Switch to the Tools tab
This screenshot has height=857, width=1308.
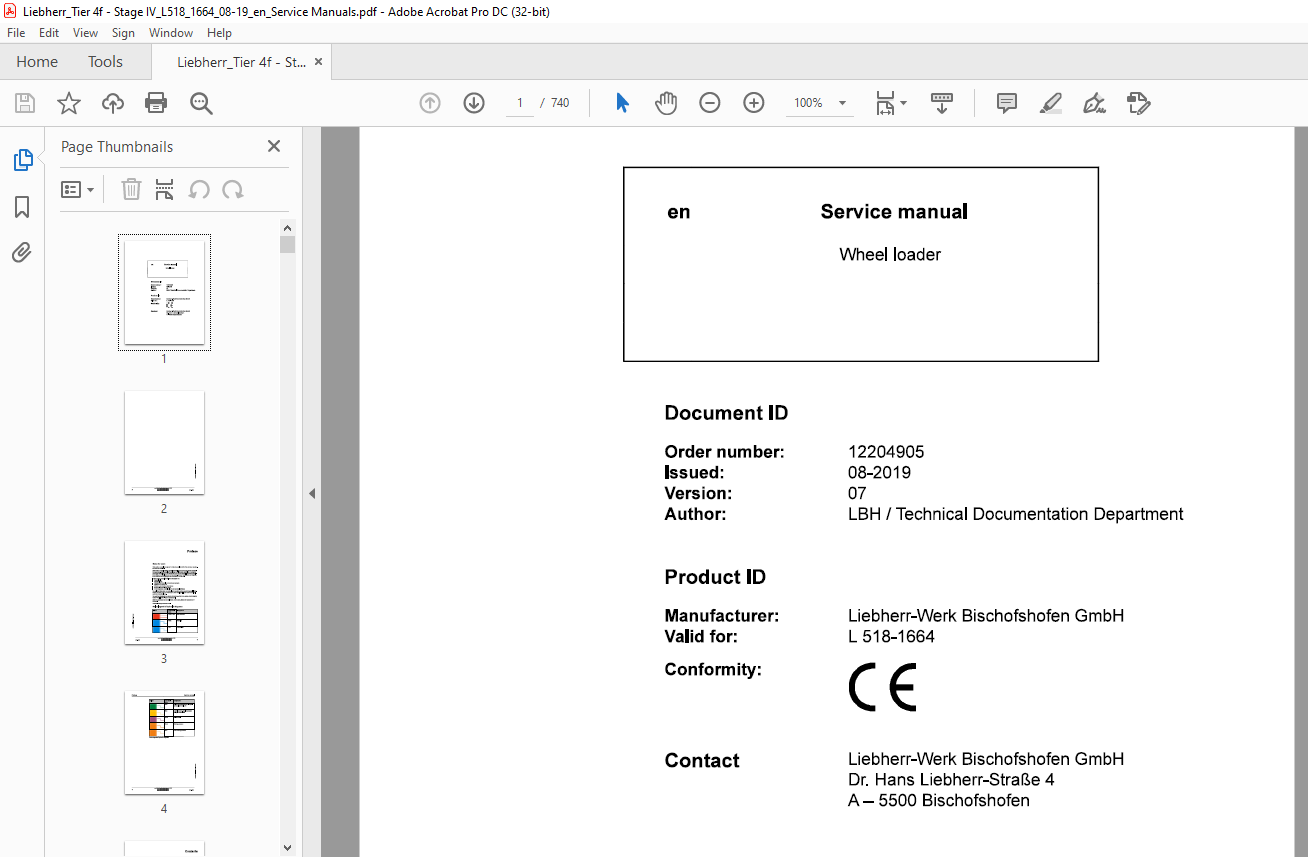coord(105,62)
